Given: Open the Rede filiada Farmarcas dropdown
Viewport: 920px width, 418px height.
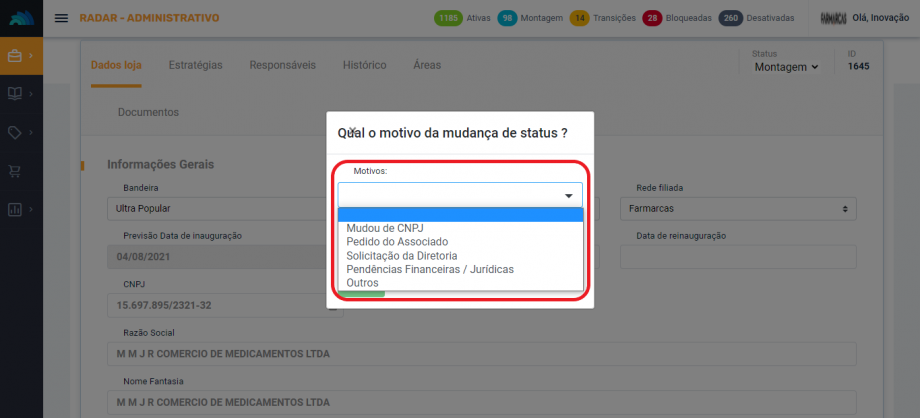Looking at the screenshot, I should [737, 209].
